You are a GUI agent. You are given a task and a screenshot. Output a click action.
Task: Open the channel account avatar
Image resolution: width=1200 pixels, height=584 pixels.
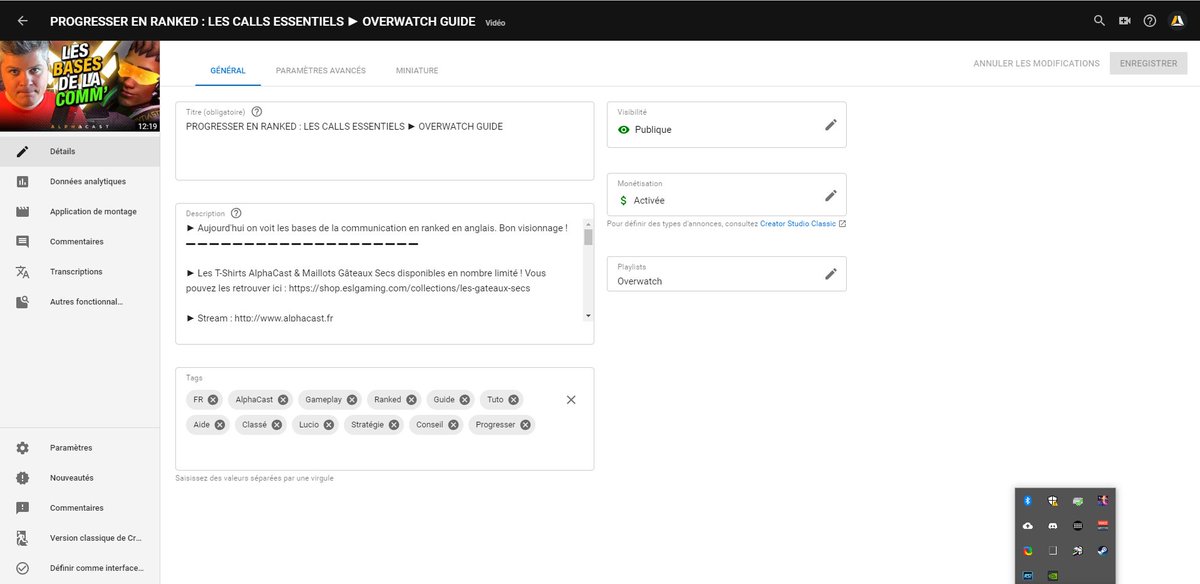(1177, 20)
